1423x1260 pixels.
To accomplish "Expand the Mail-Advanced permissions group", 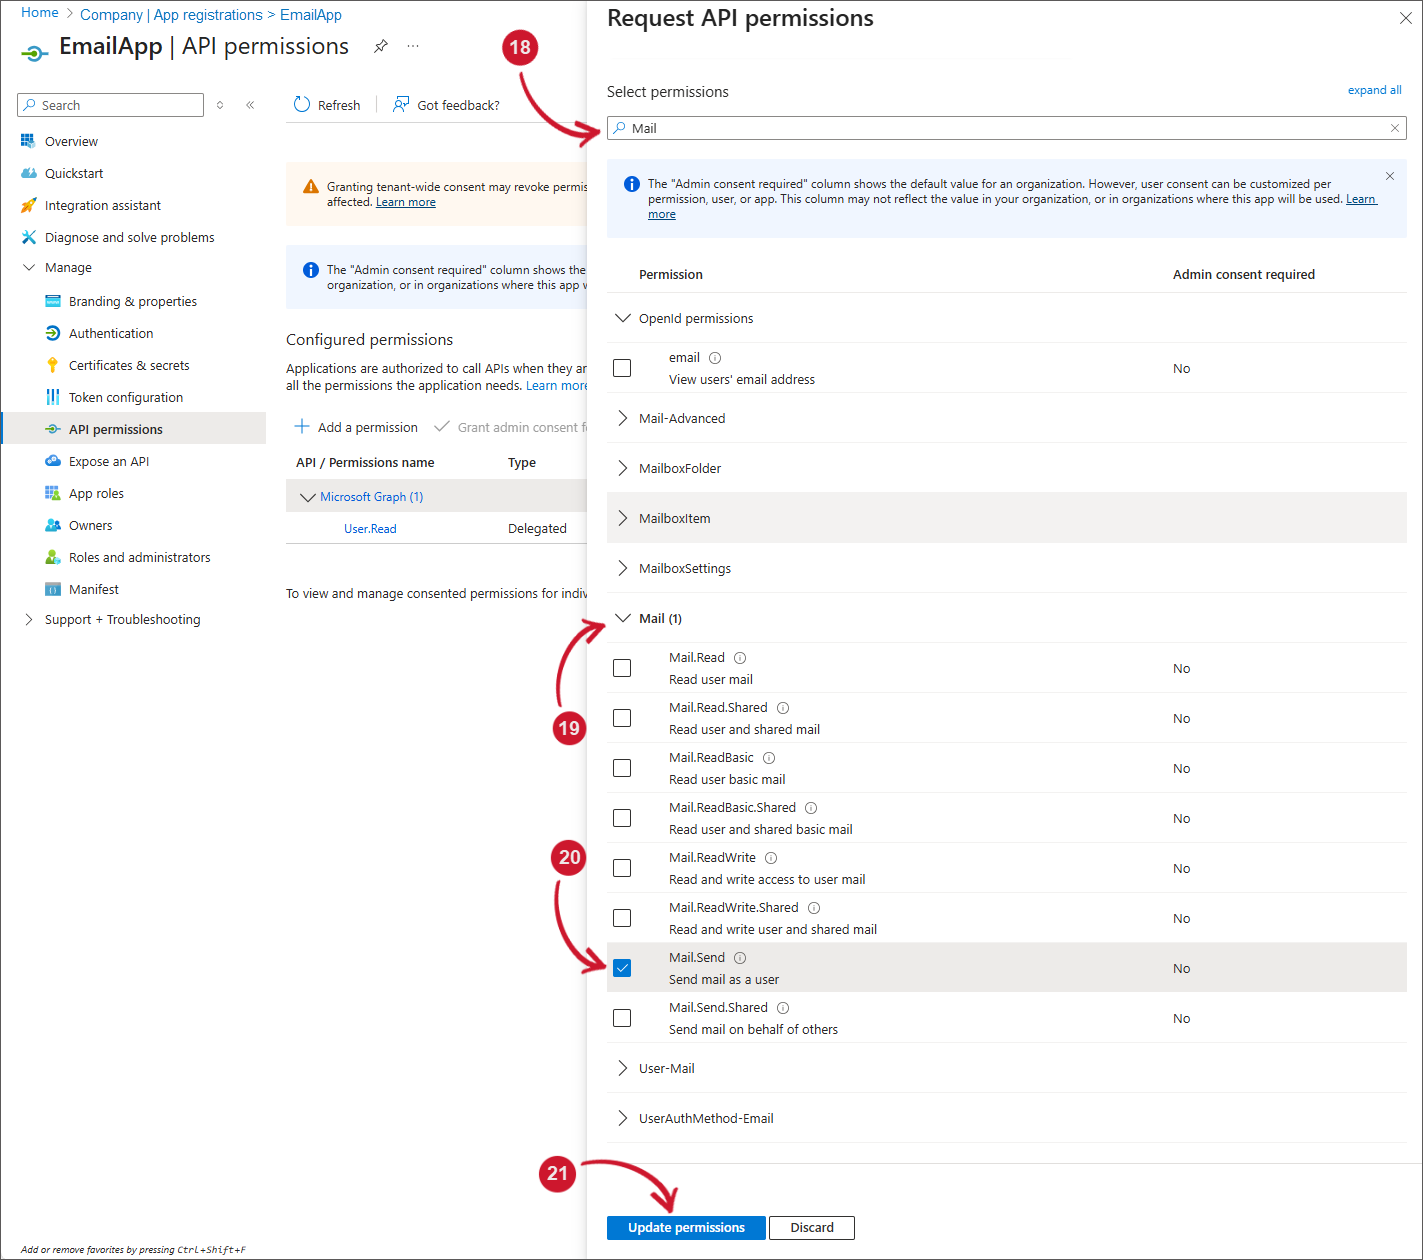I will 623,418.
